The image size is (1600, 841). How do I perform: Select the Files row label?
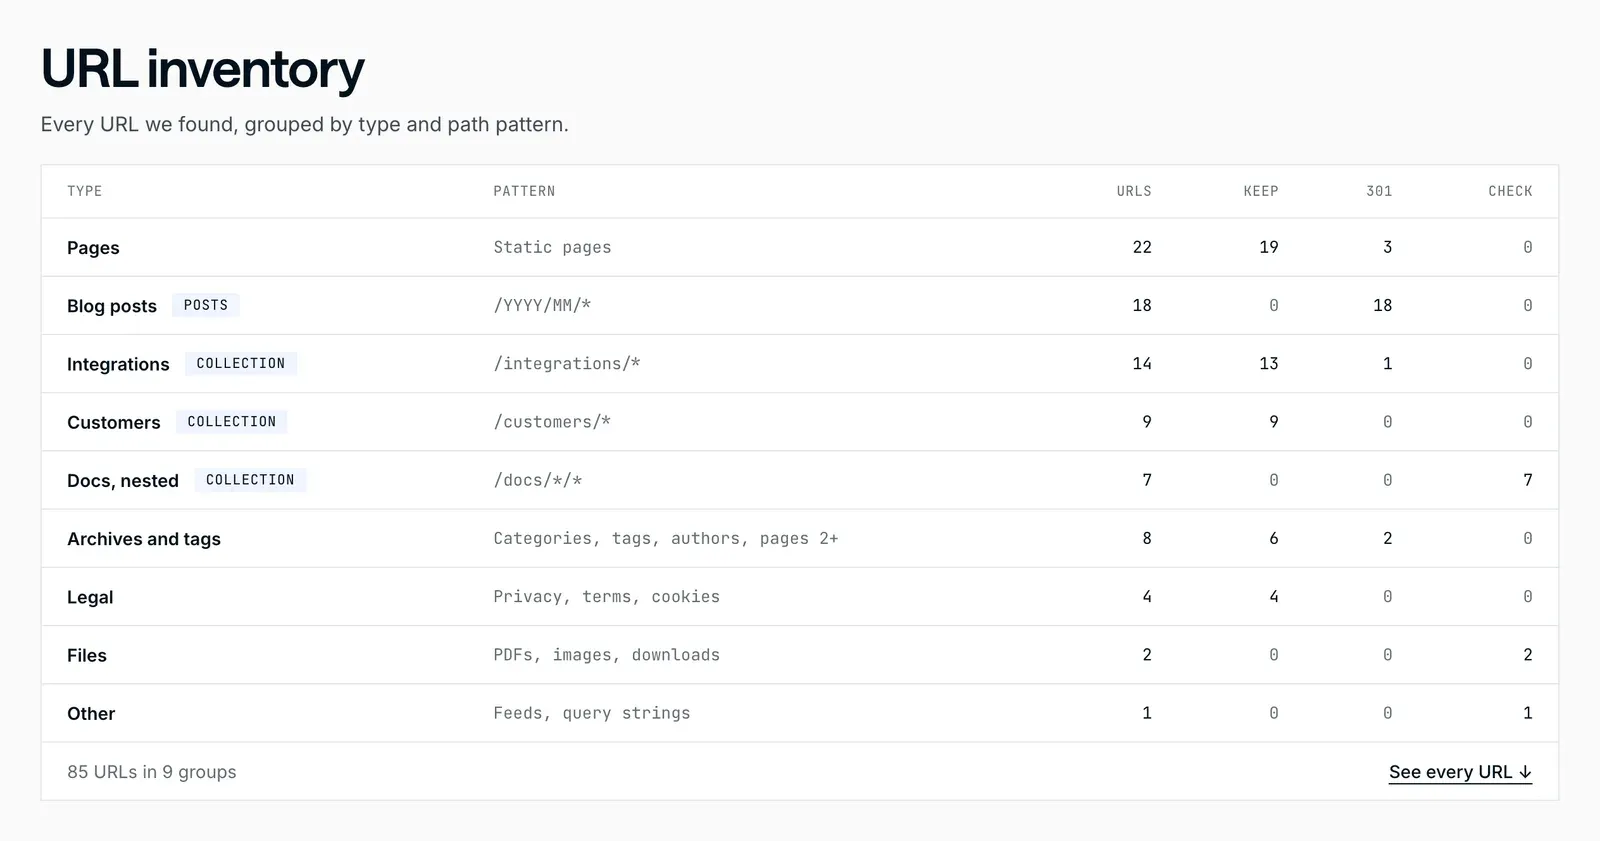[87, 655]
